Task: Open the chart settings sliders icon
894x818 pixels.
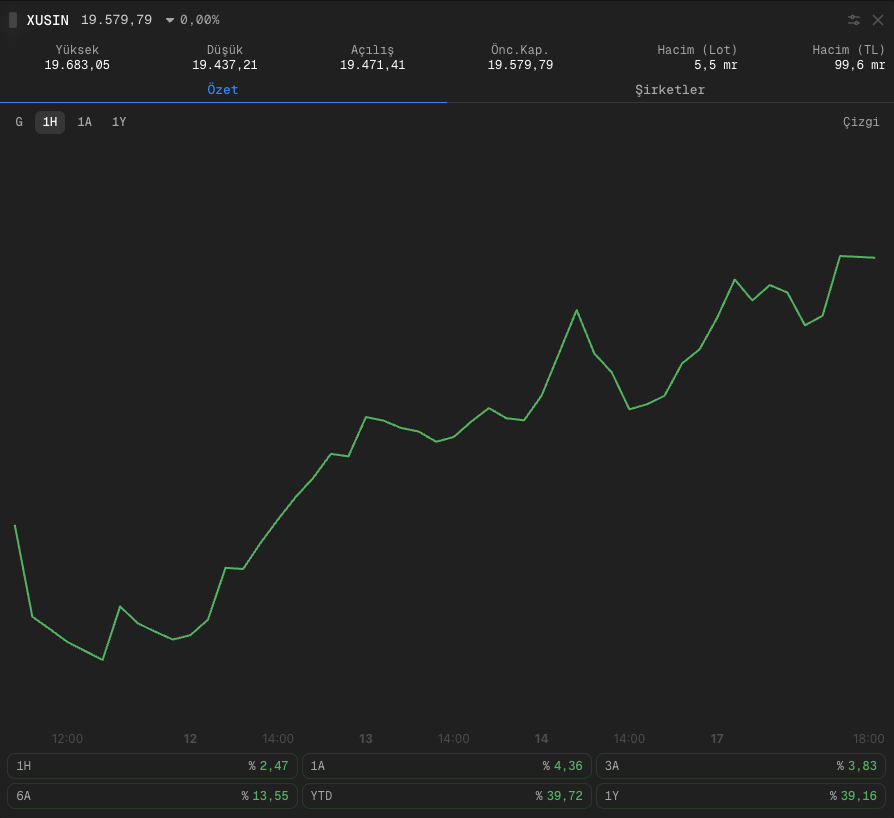Action: (x=854, y=20)
